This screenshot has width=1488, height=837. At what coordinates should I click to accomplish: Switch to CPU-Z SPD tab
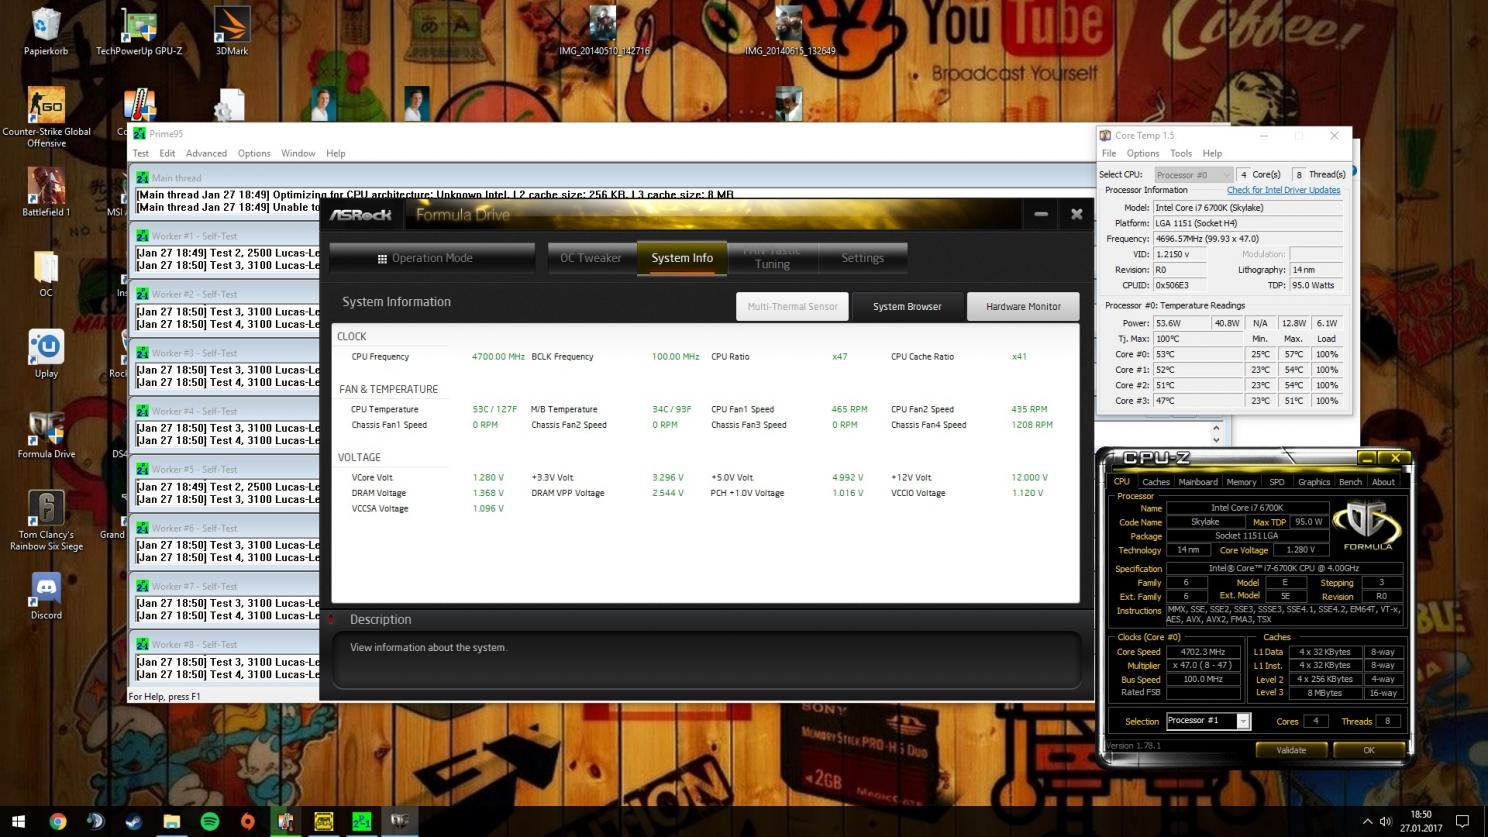(1276, 482)
